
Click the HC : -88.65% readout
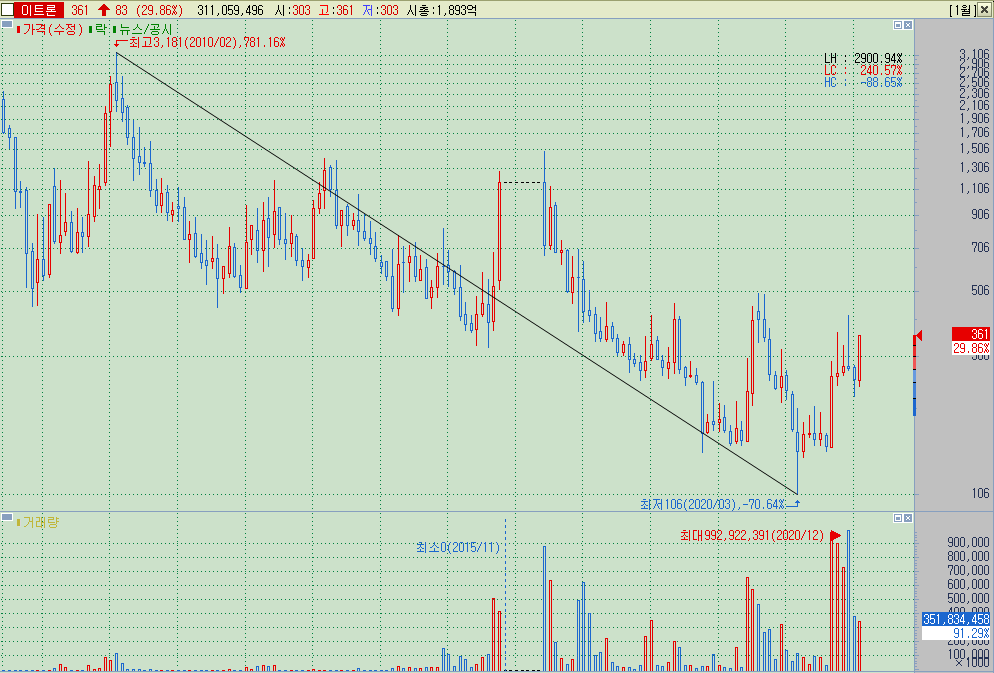(863, 82)
